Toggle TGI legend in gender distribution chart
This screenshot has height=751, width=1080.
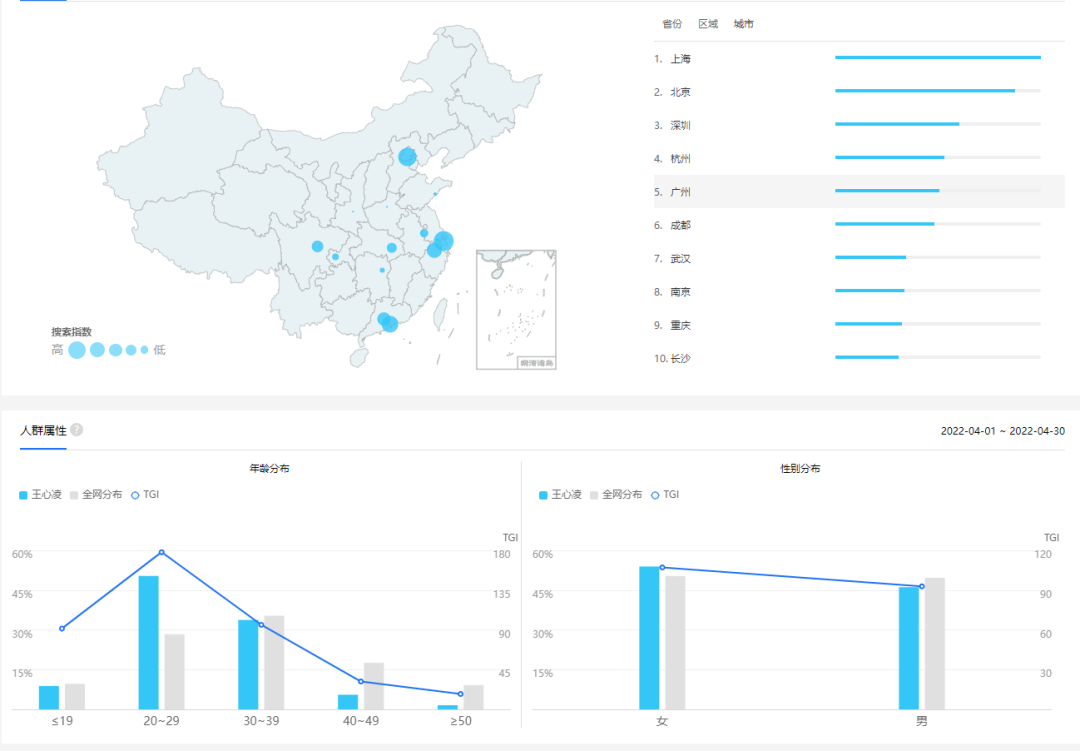(665, 495)
